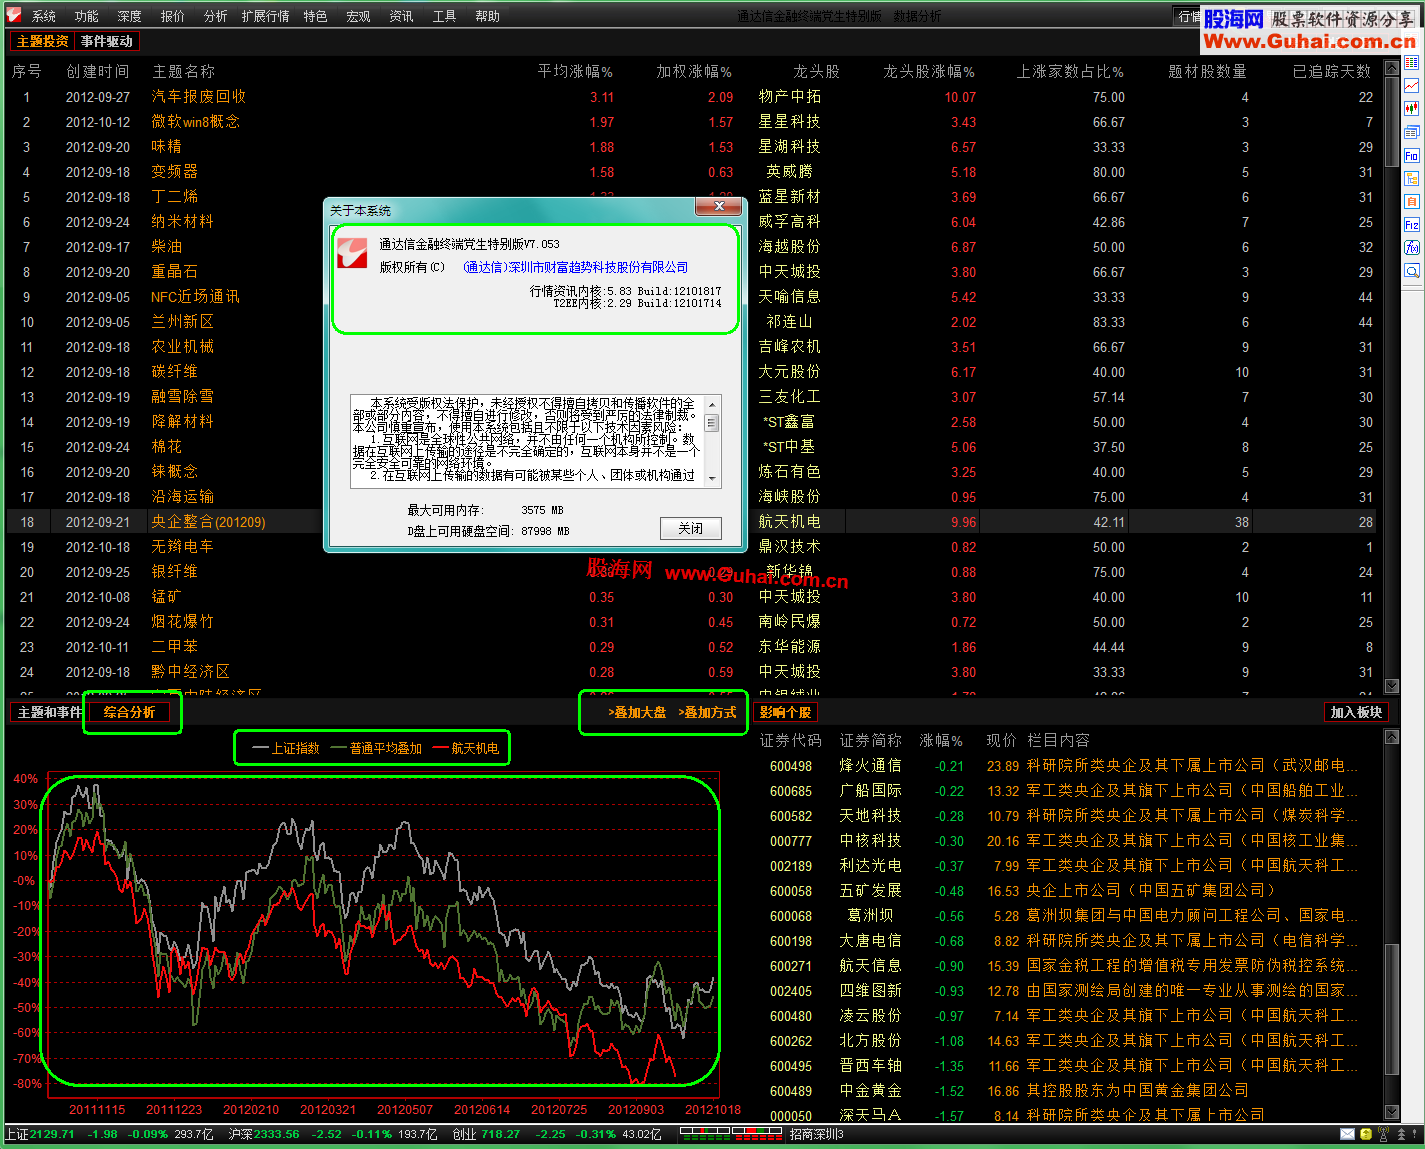
Task: Click the down arrow of theme table scrollbar
Action: pyautogui.click(x=1391, y=686)
